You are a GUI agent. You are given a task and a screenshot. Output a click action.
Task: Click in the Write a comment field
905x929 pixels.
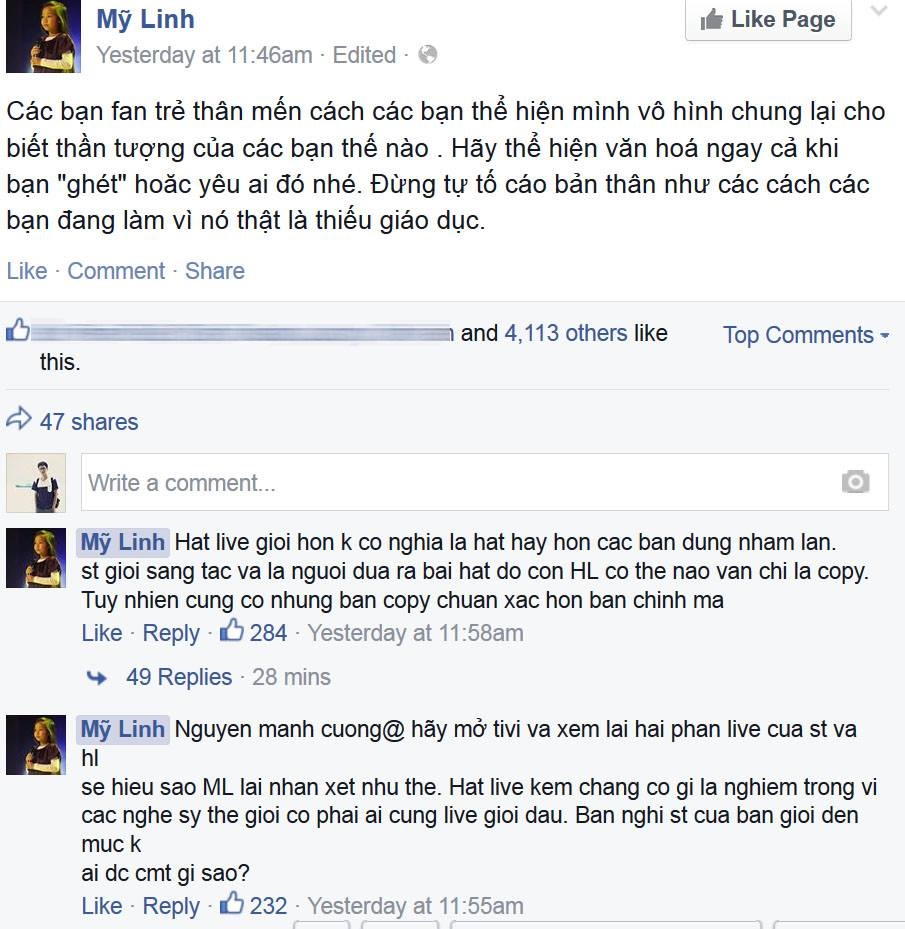point(485,482)
